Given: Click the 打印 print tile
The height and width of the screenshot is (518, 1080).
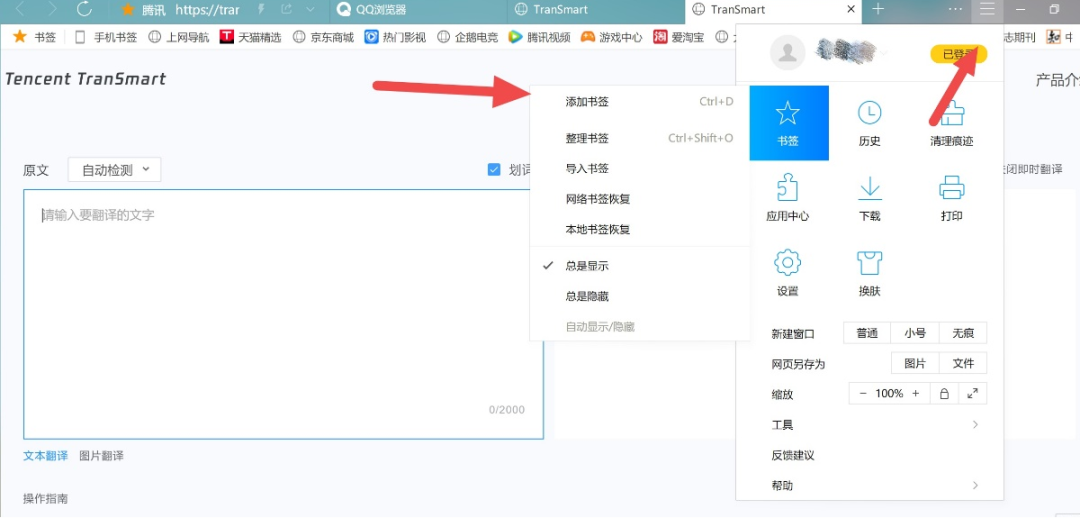Looking at the screenshot, I should (x=951, y=198).
